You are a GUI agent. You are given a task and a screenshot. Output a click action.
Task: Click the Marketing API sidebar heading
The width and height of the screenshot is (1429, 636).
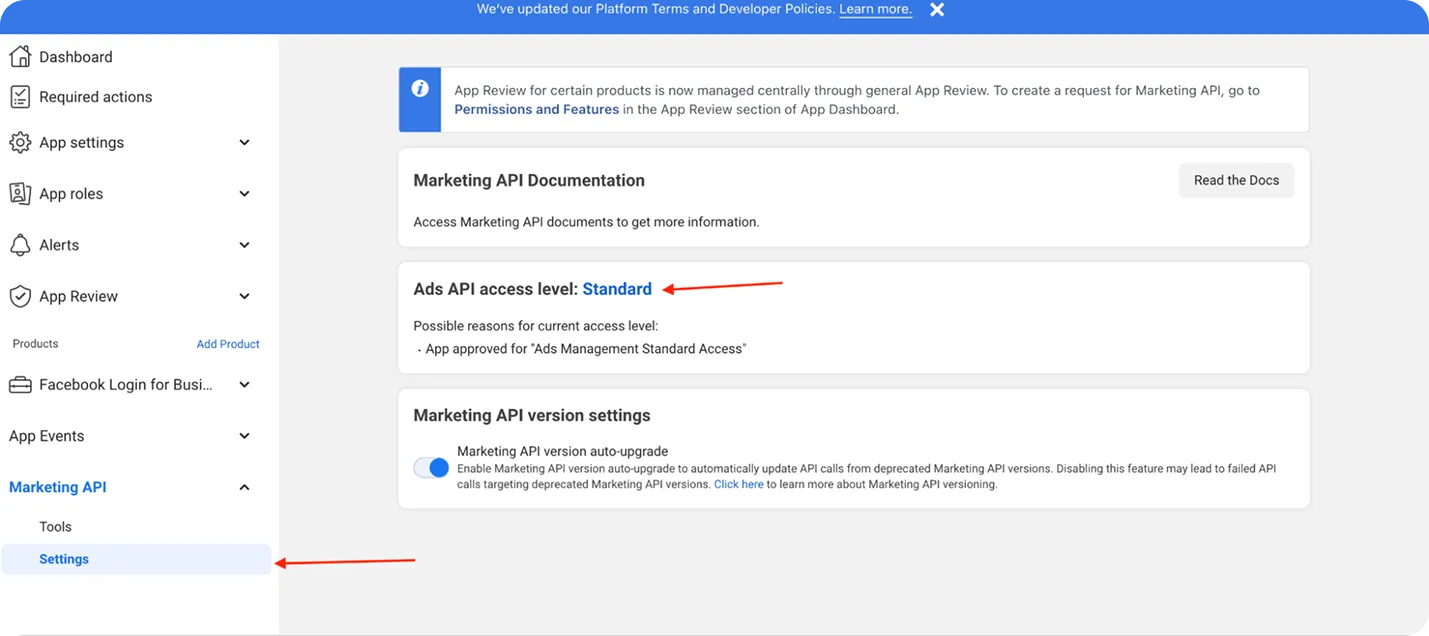pyautogui.click(x=58, y=487)
